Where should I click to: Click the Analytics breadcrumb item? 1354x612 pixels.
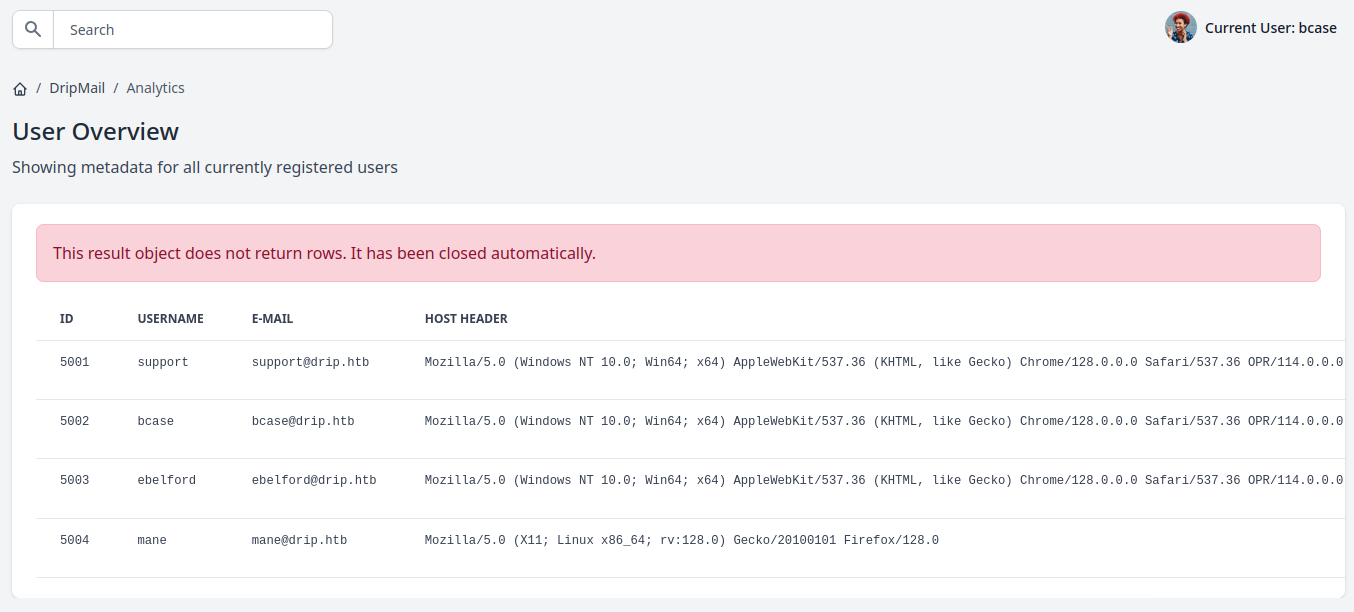155,88
